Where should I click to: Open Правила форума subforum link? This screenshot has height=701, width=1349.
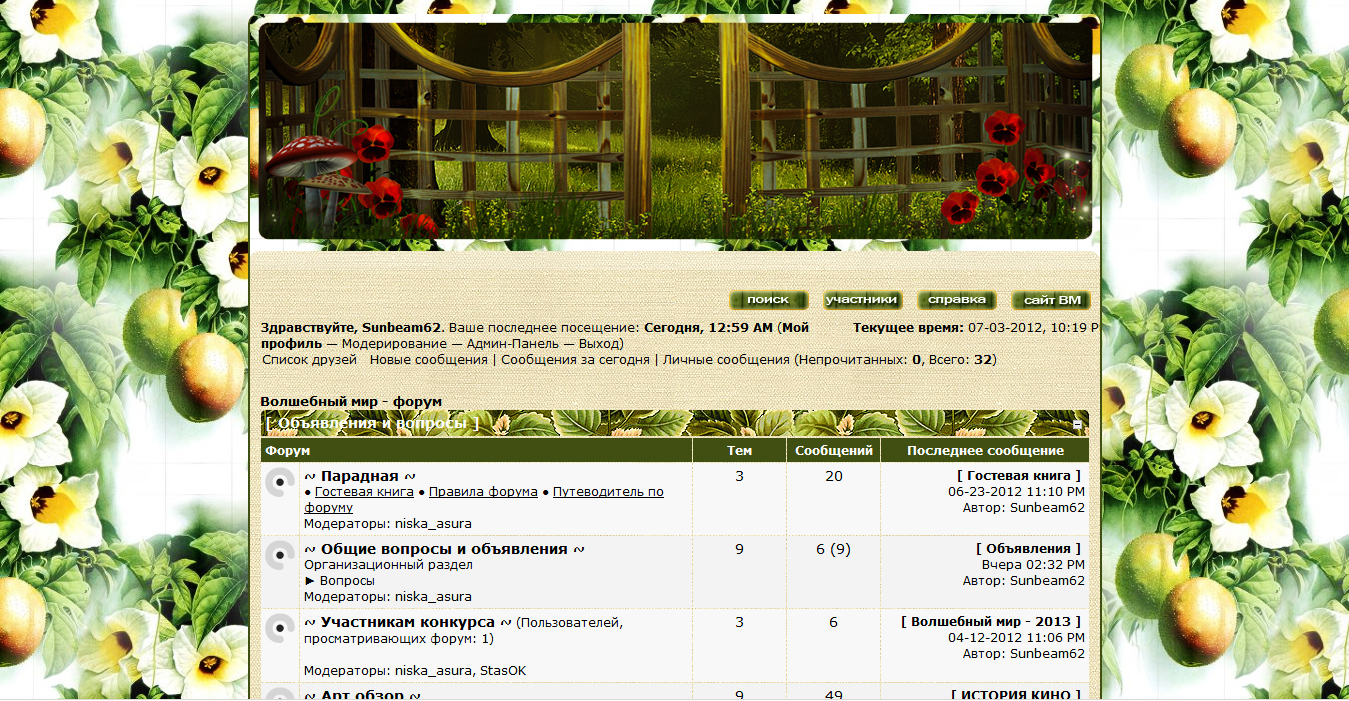(x=483, y=492)
